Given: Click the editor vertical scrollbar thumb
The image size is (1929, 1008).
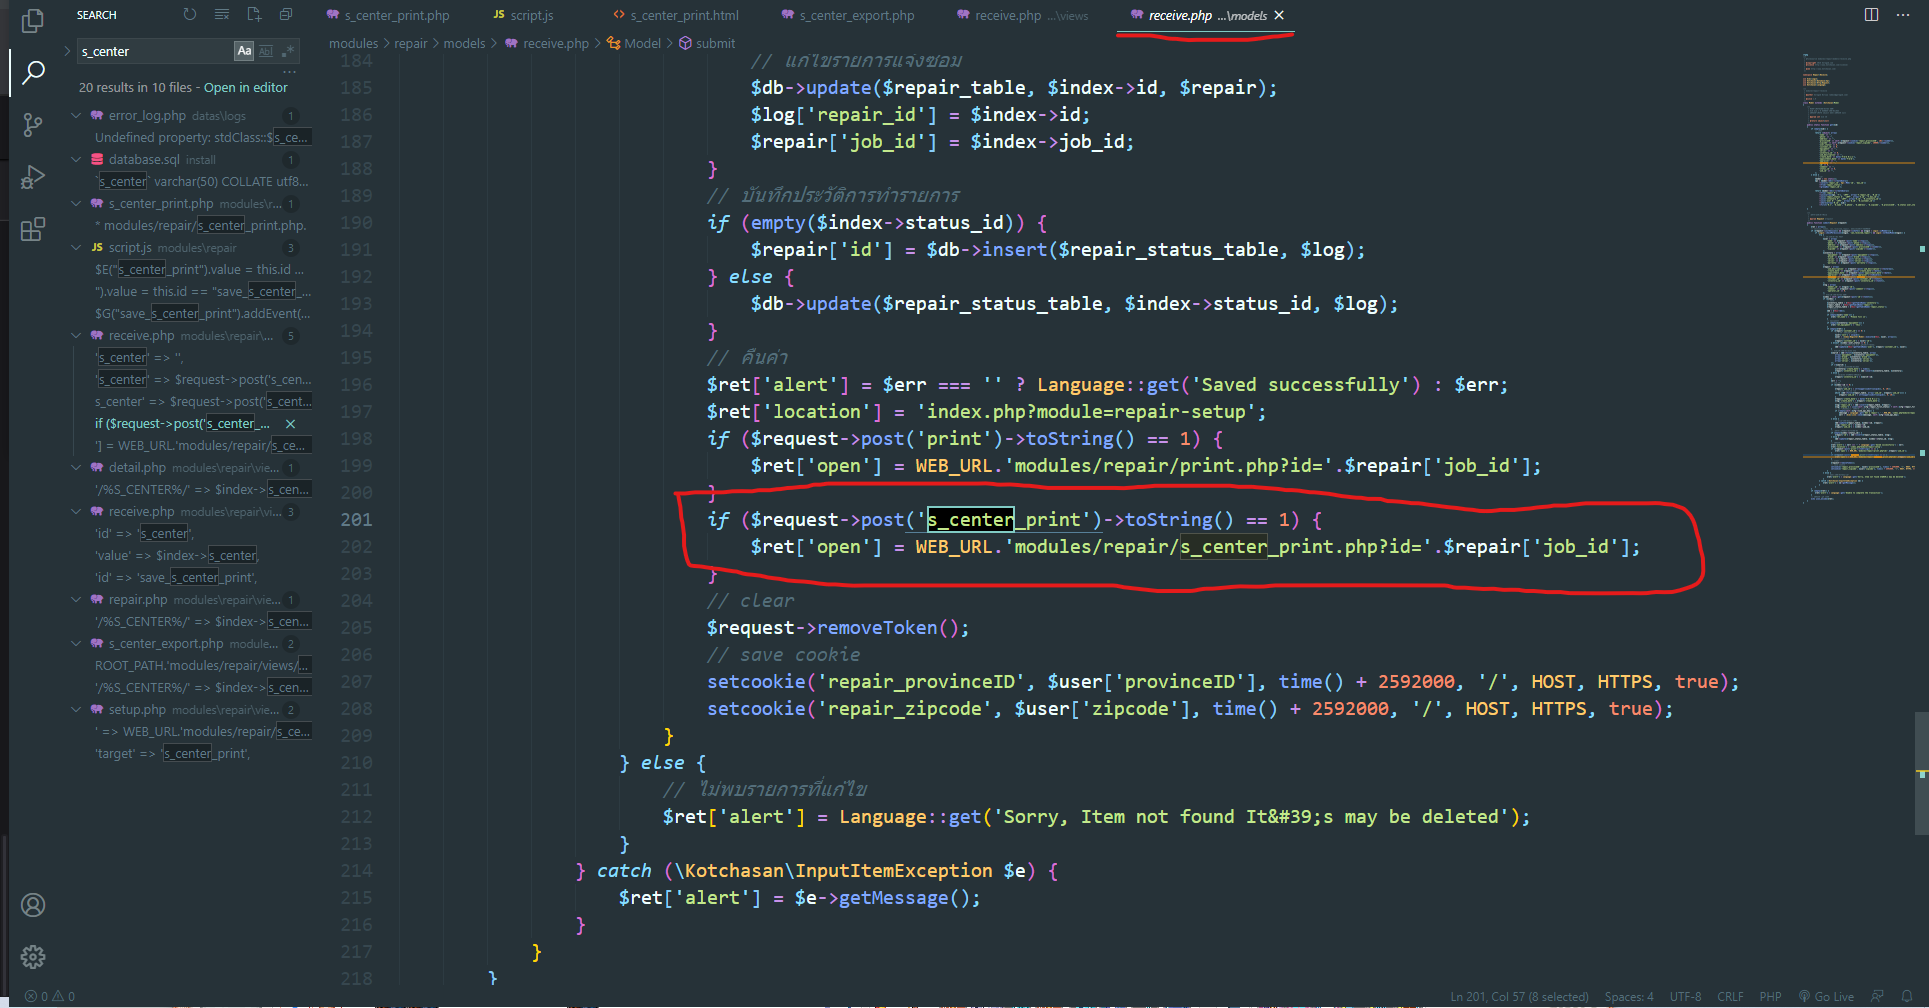Looking at the screenshot, I should pyautogui.click(x=1922, y=773).
